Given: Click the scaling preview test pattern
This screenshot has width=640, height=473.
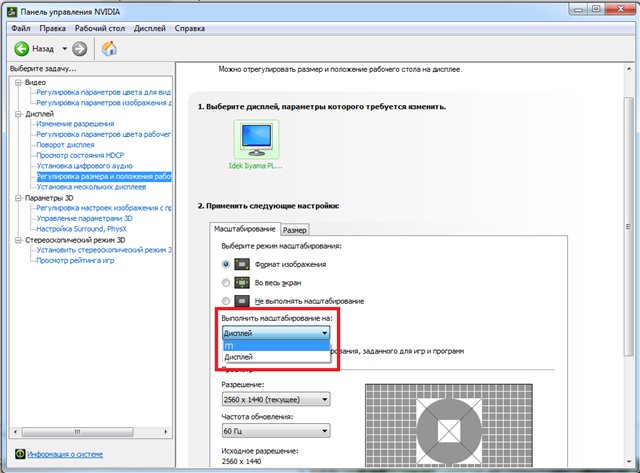Looking at the screenshot, I should click(x=449, y=426).
